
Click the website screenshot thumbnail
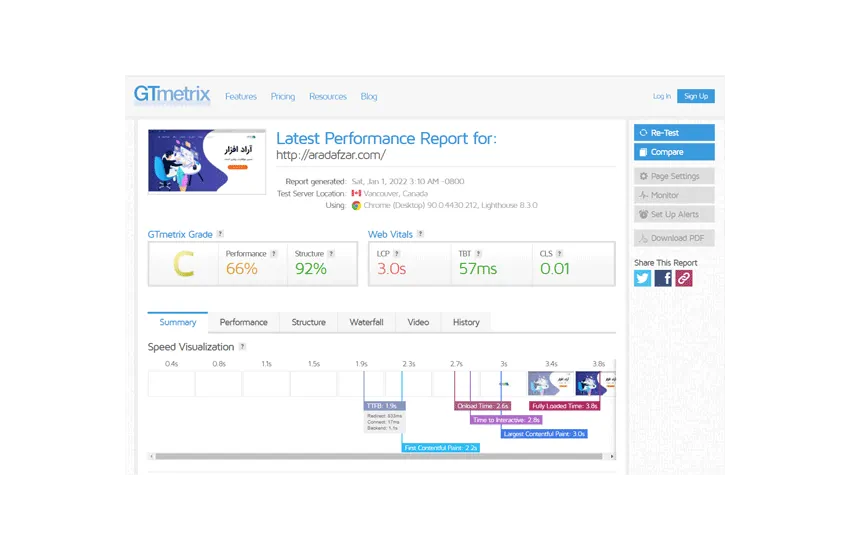pos(207,161)
